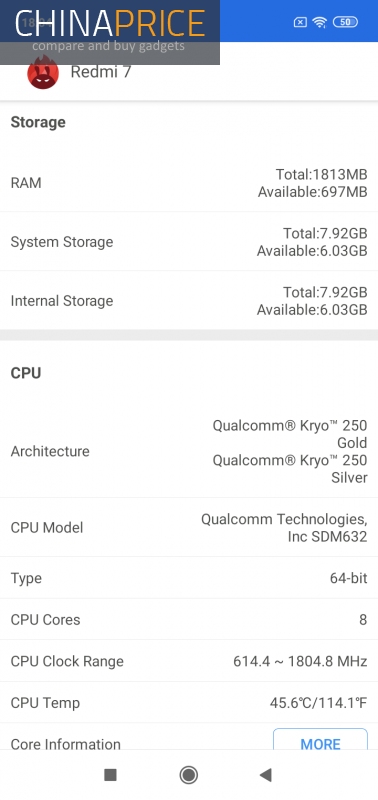Screen dimensions: 378x800
Task: Tap the triangle back navigation button
Action: tap(265, 775)
